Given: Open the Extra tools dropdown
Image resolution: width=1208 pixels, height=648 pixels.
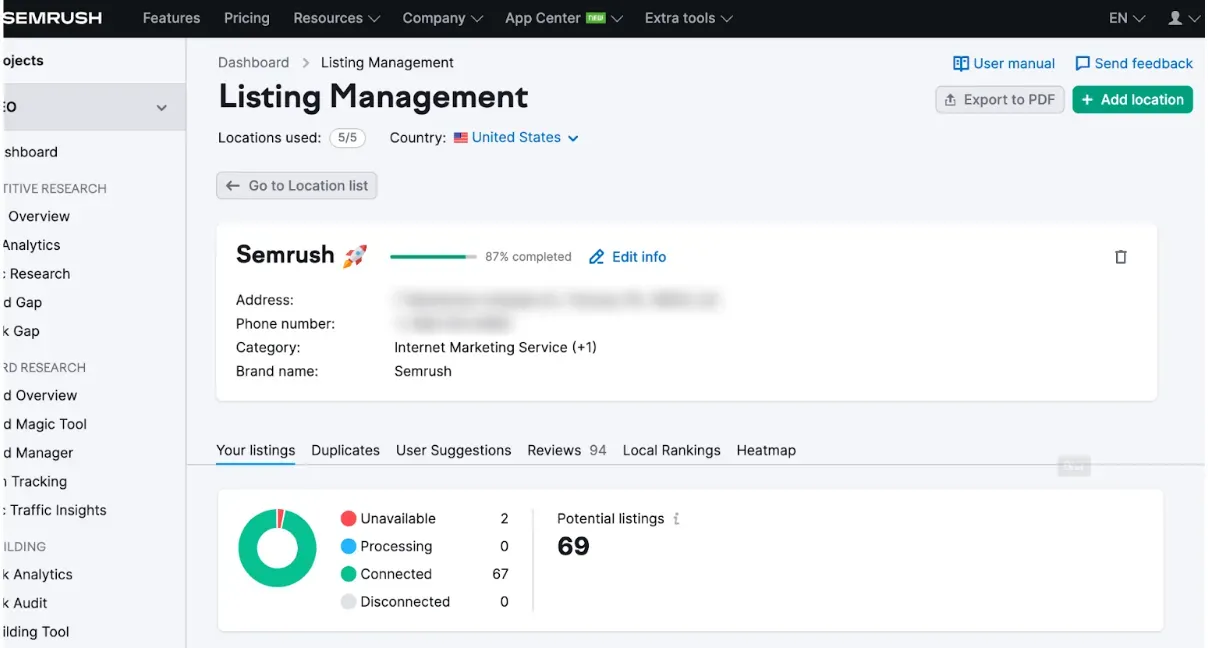Looking at the screenshot, I should pos(689,18).
